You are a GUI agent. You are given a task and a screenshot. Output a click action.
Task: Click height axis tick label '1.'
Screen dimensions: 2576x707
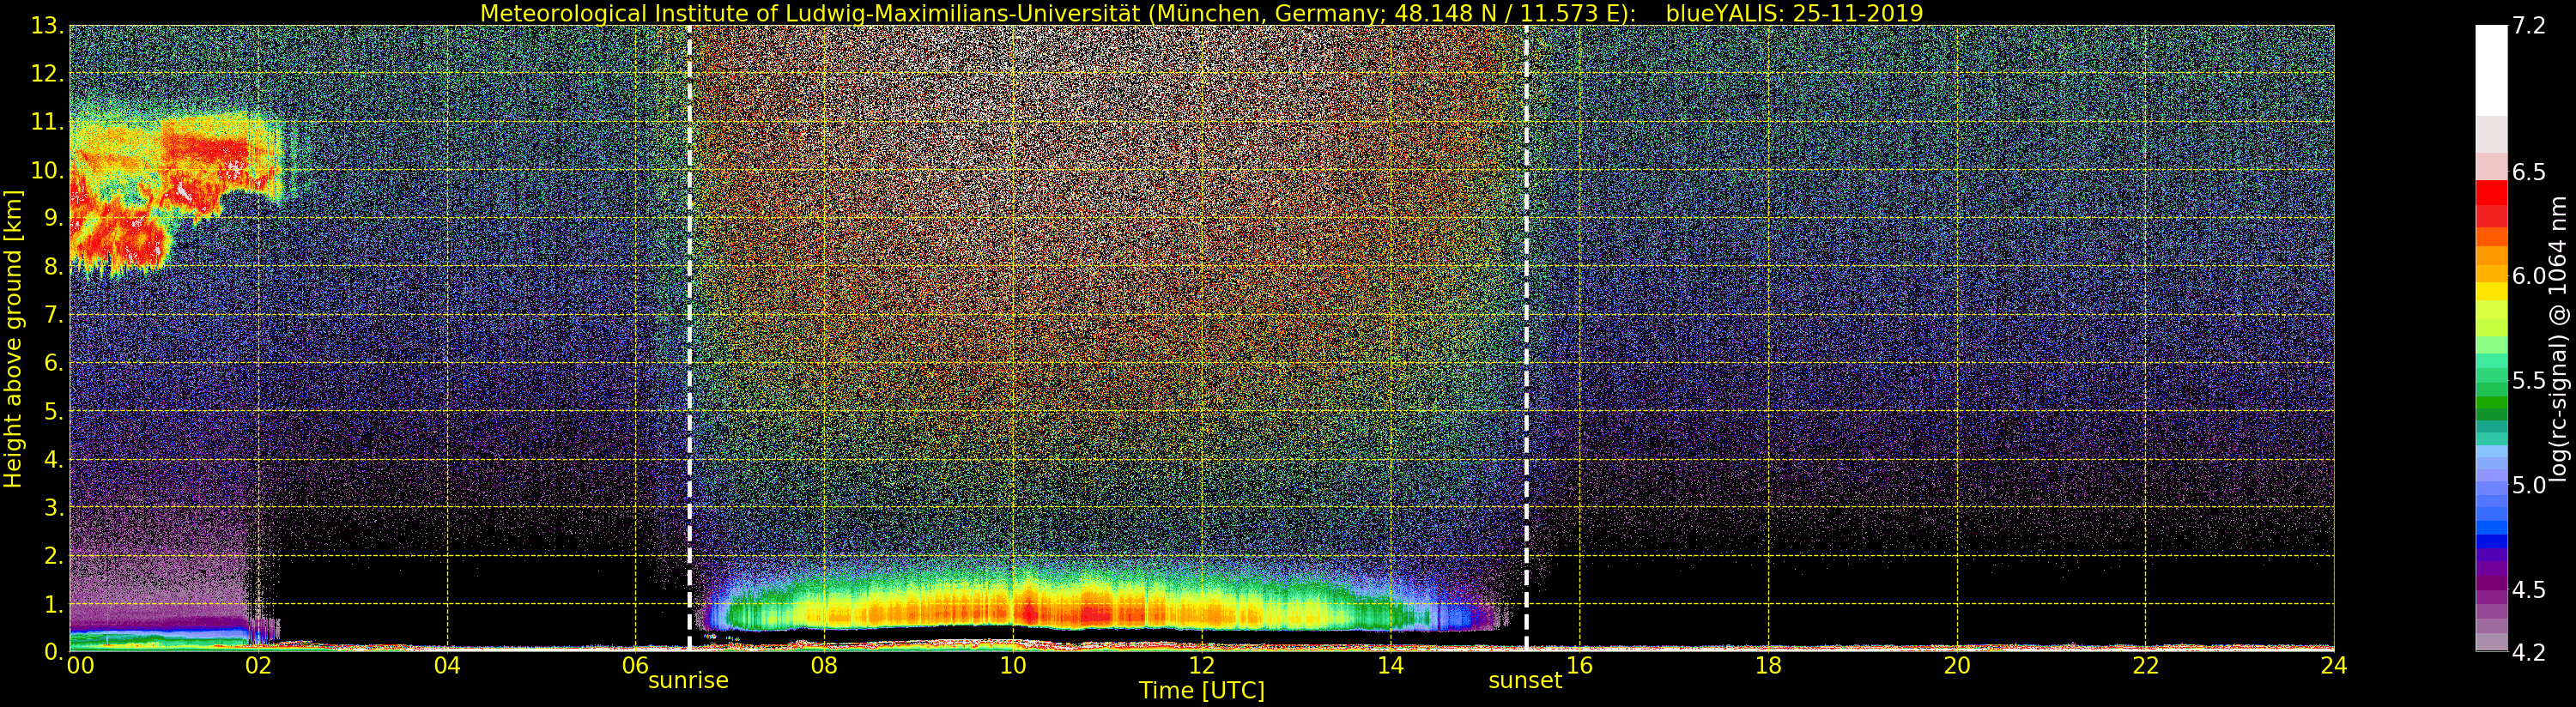coord(53,604)
